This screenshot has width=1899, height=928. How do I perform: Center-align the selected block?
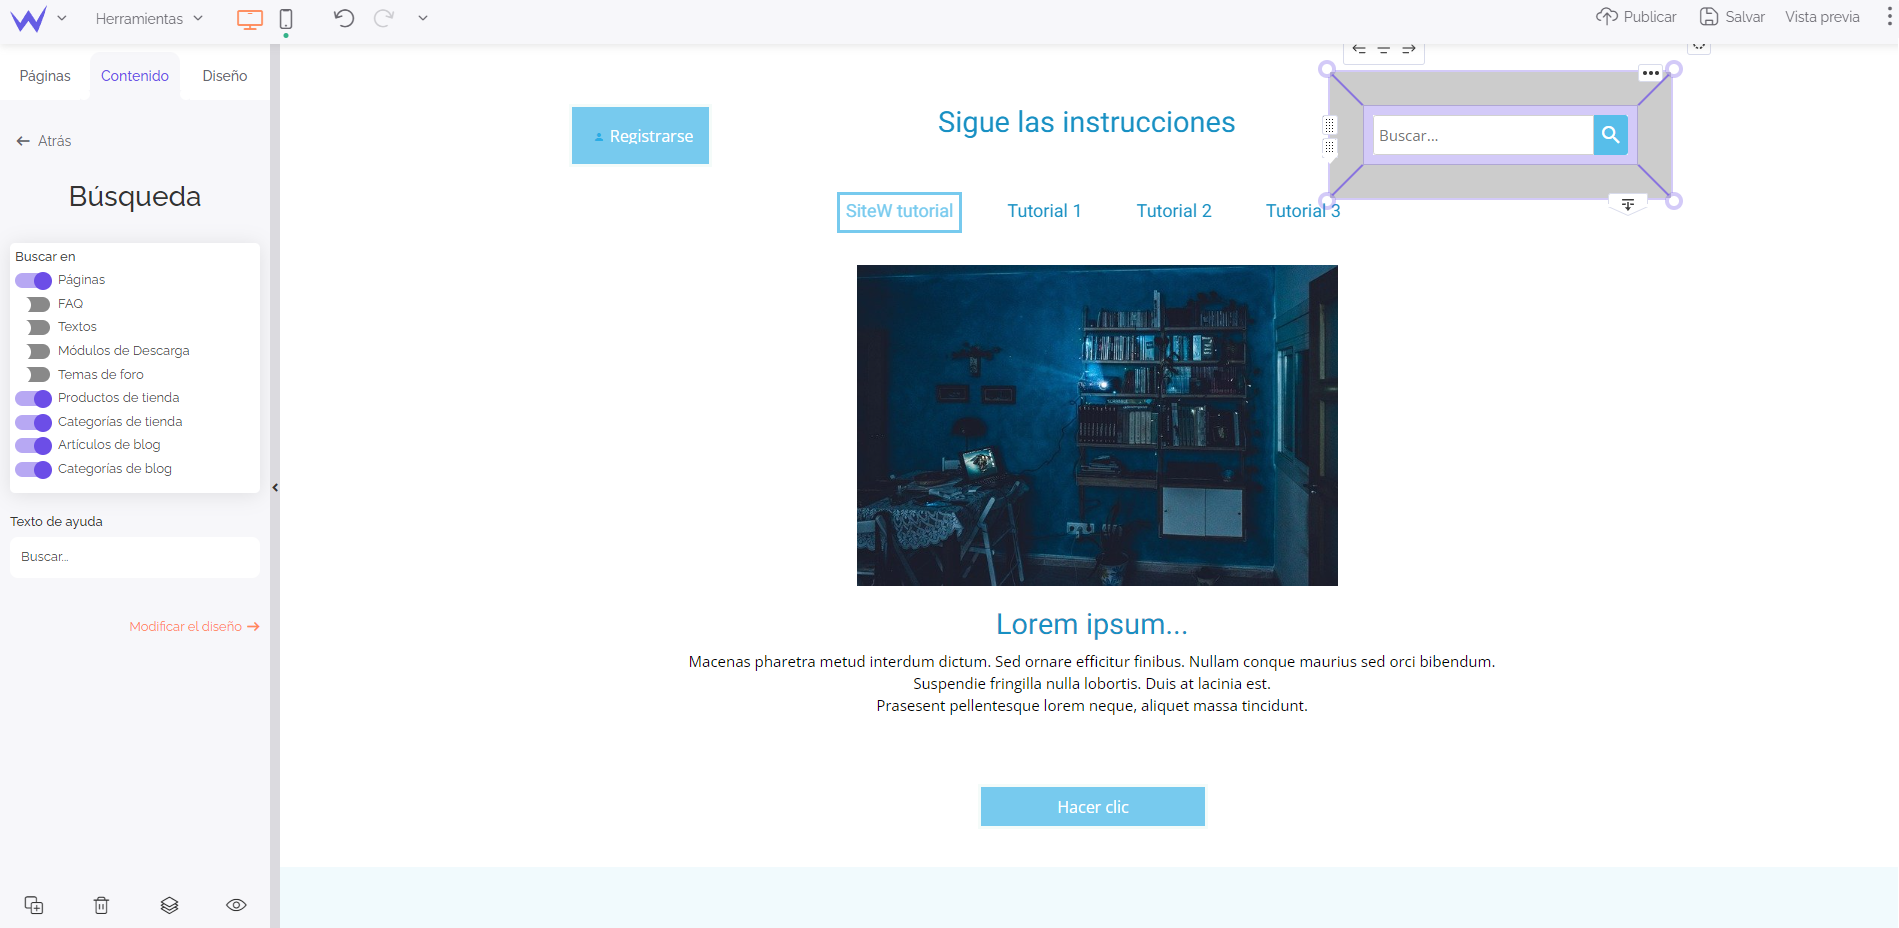click(1384, 49)
